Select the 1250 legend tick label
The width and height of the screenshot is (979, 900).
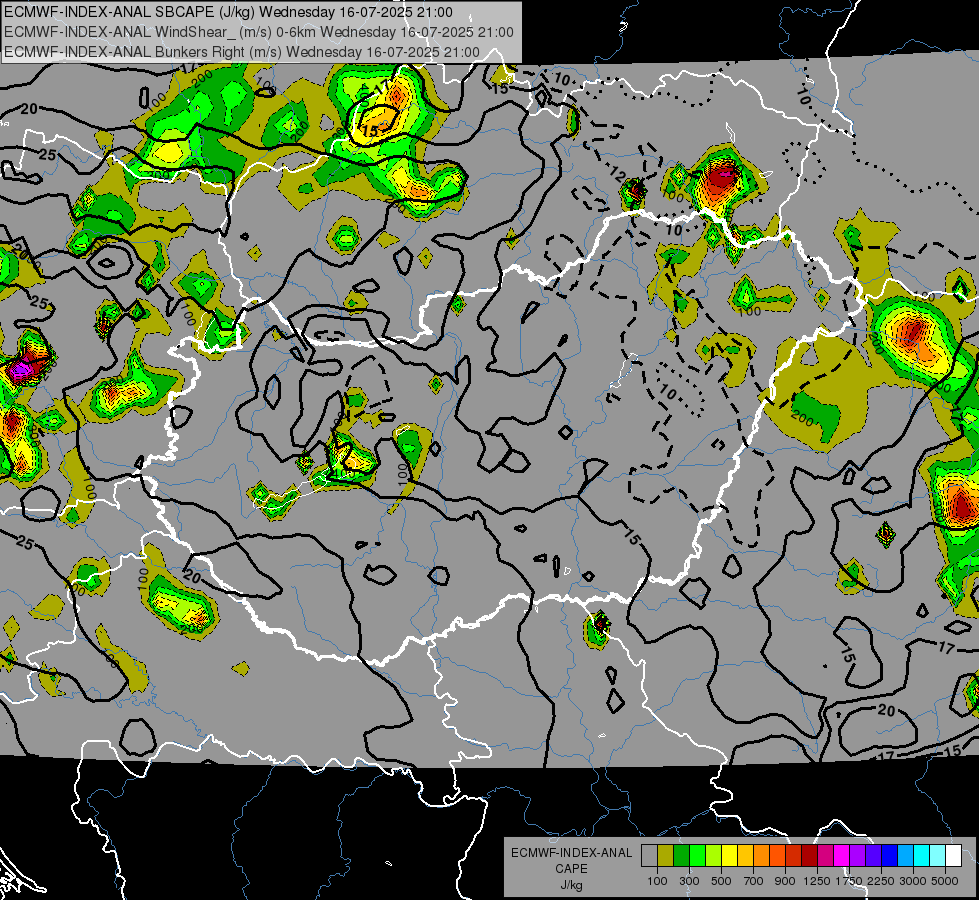coord(817,881)
